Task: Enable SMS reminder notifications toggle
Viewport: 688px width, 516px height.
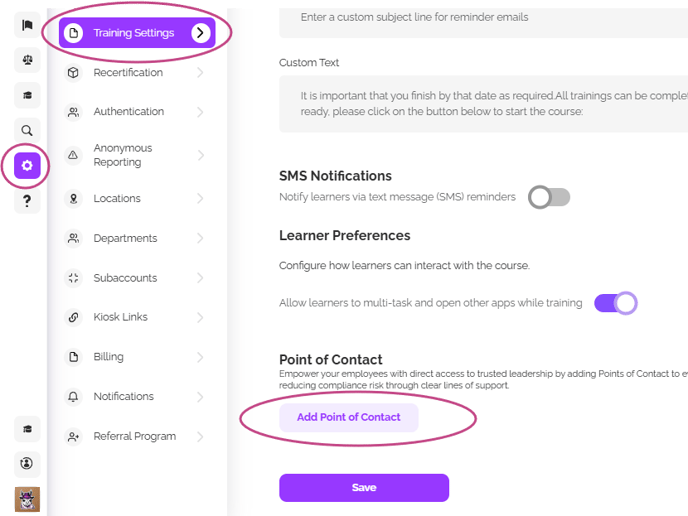Action: tap(549, 197)
